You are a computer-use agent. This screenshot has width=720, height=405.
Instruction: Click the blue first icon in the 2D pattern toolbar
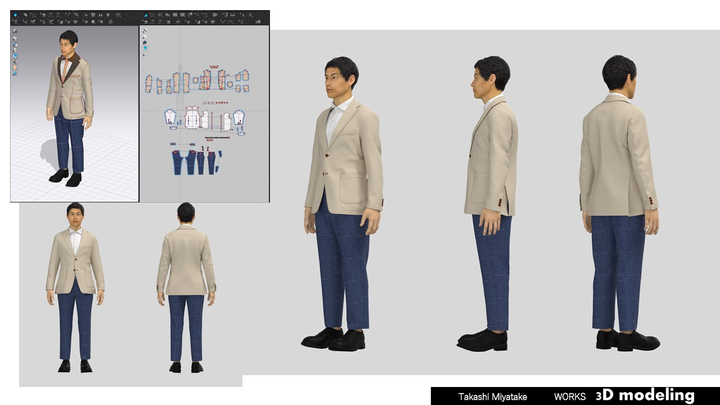tap(146, 17)
